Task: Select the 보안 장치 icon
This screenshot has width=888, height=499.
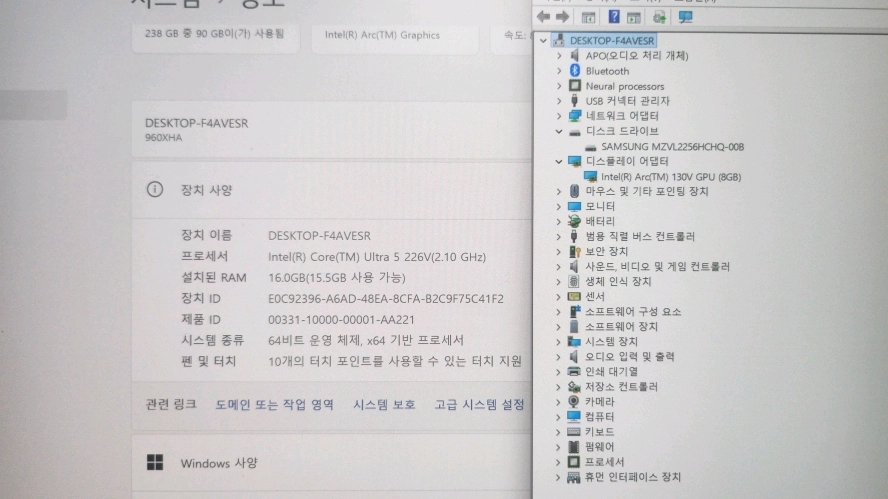Action: pos(574,251)
